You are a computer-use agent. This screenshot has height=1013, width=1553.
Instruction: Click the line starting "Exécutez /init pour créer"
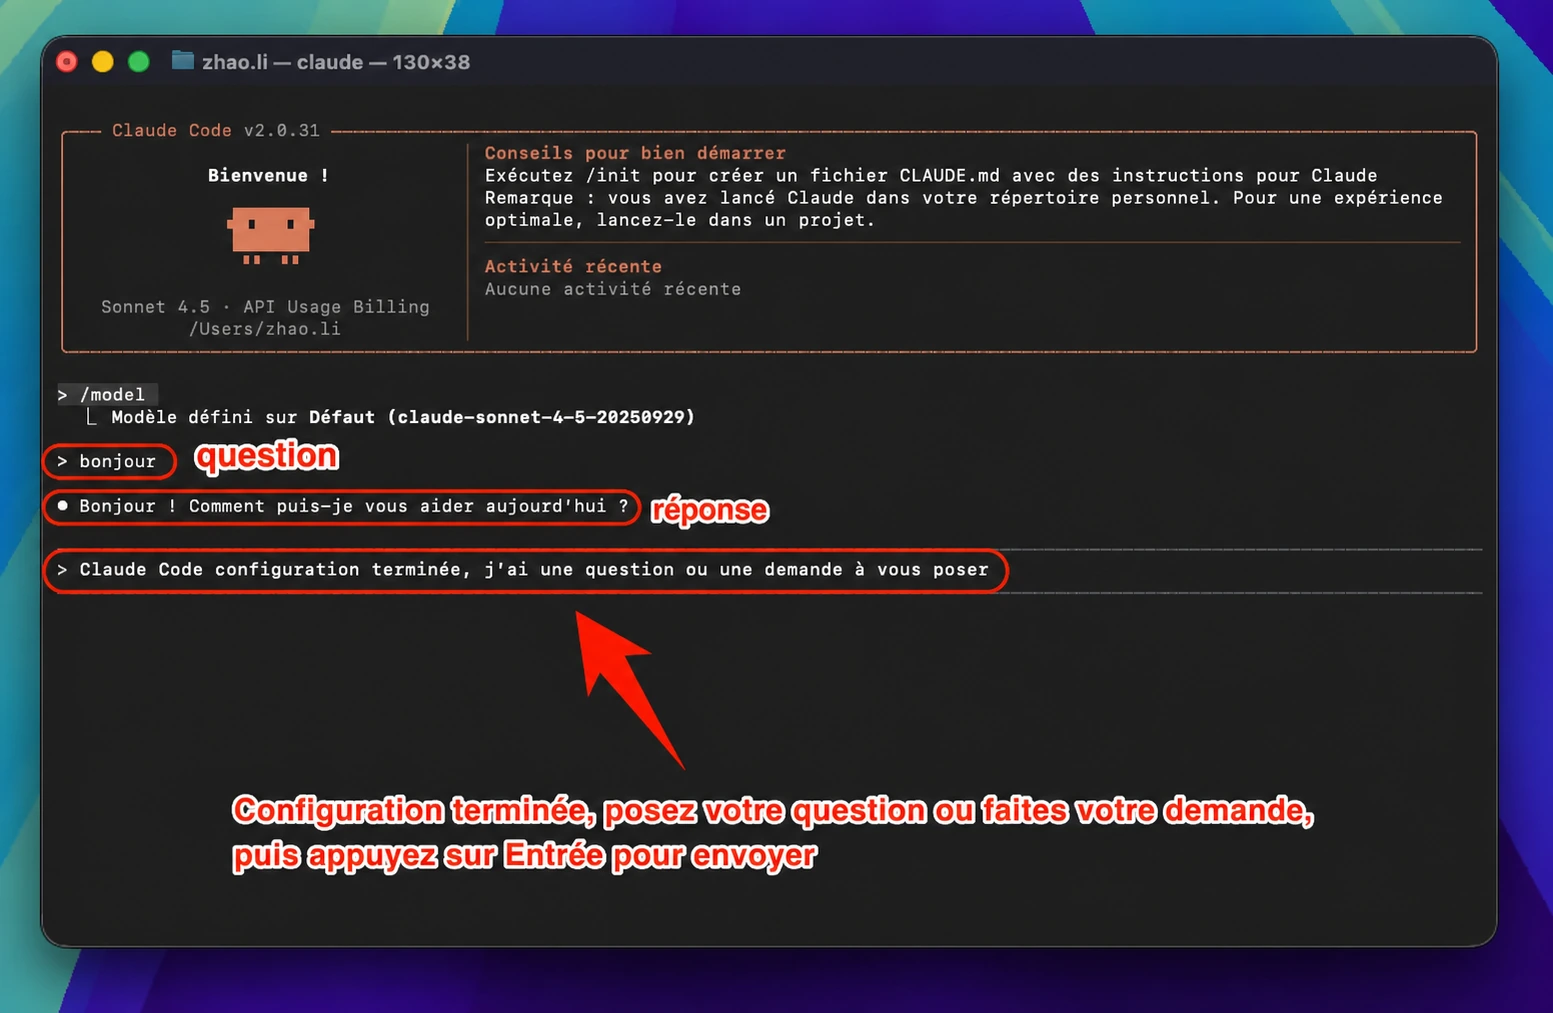tap(931, 175)
